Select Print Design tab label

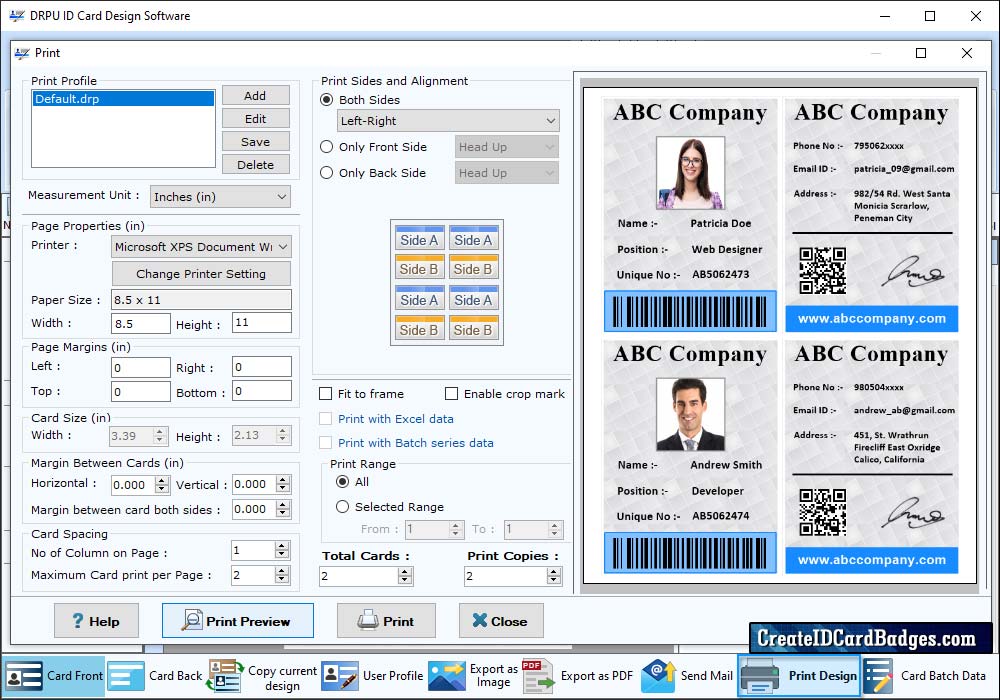[x=823, y=676]
